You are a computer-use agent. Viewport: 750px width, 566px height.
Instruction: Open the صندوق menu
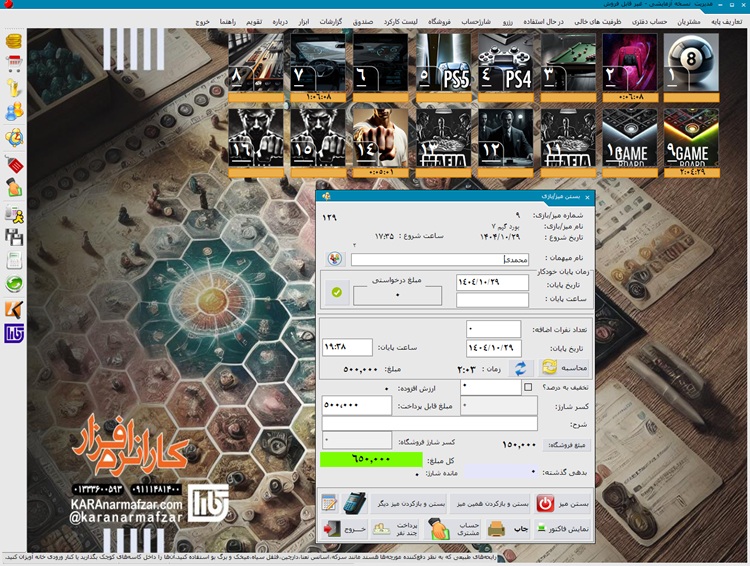tap(363, 22)
